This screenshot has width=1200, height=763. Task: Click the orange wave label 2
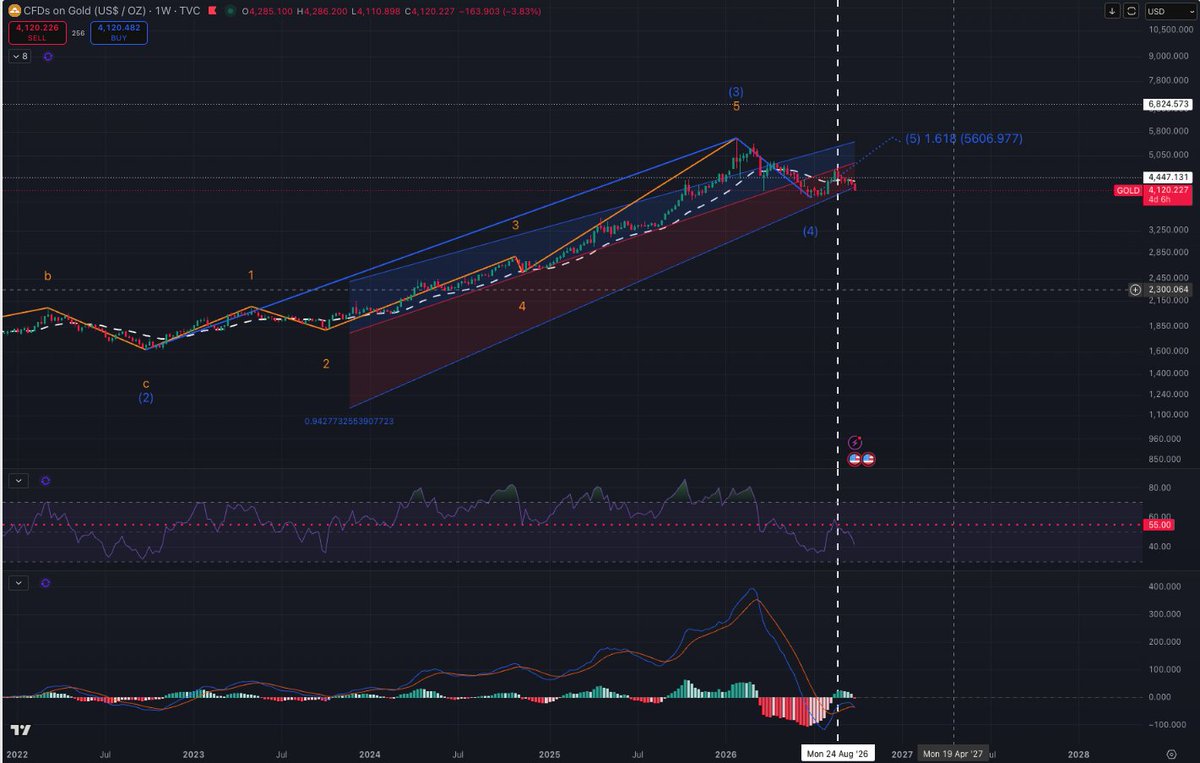326,364
